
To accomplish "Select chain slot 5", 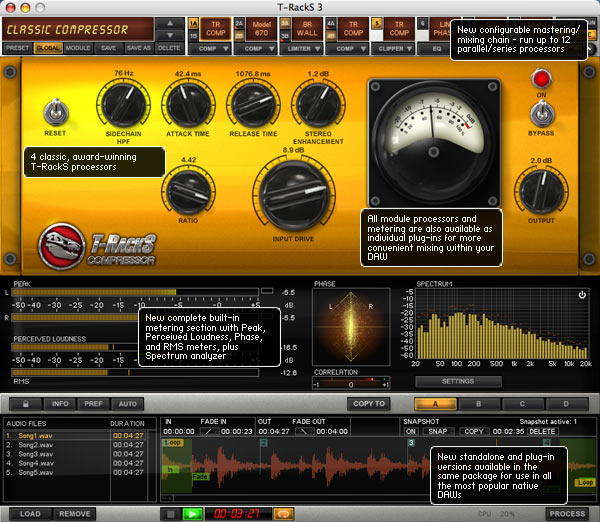I will click(377, 24).
